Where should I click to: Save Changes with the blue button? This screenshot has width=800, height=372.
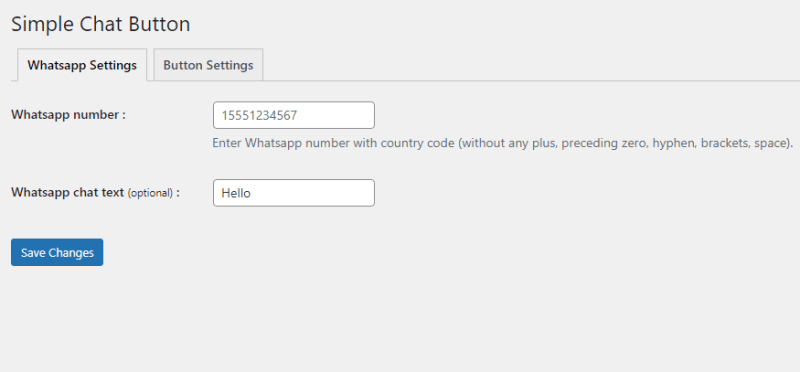(57, 252)
